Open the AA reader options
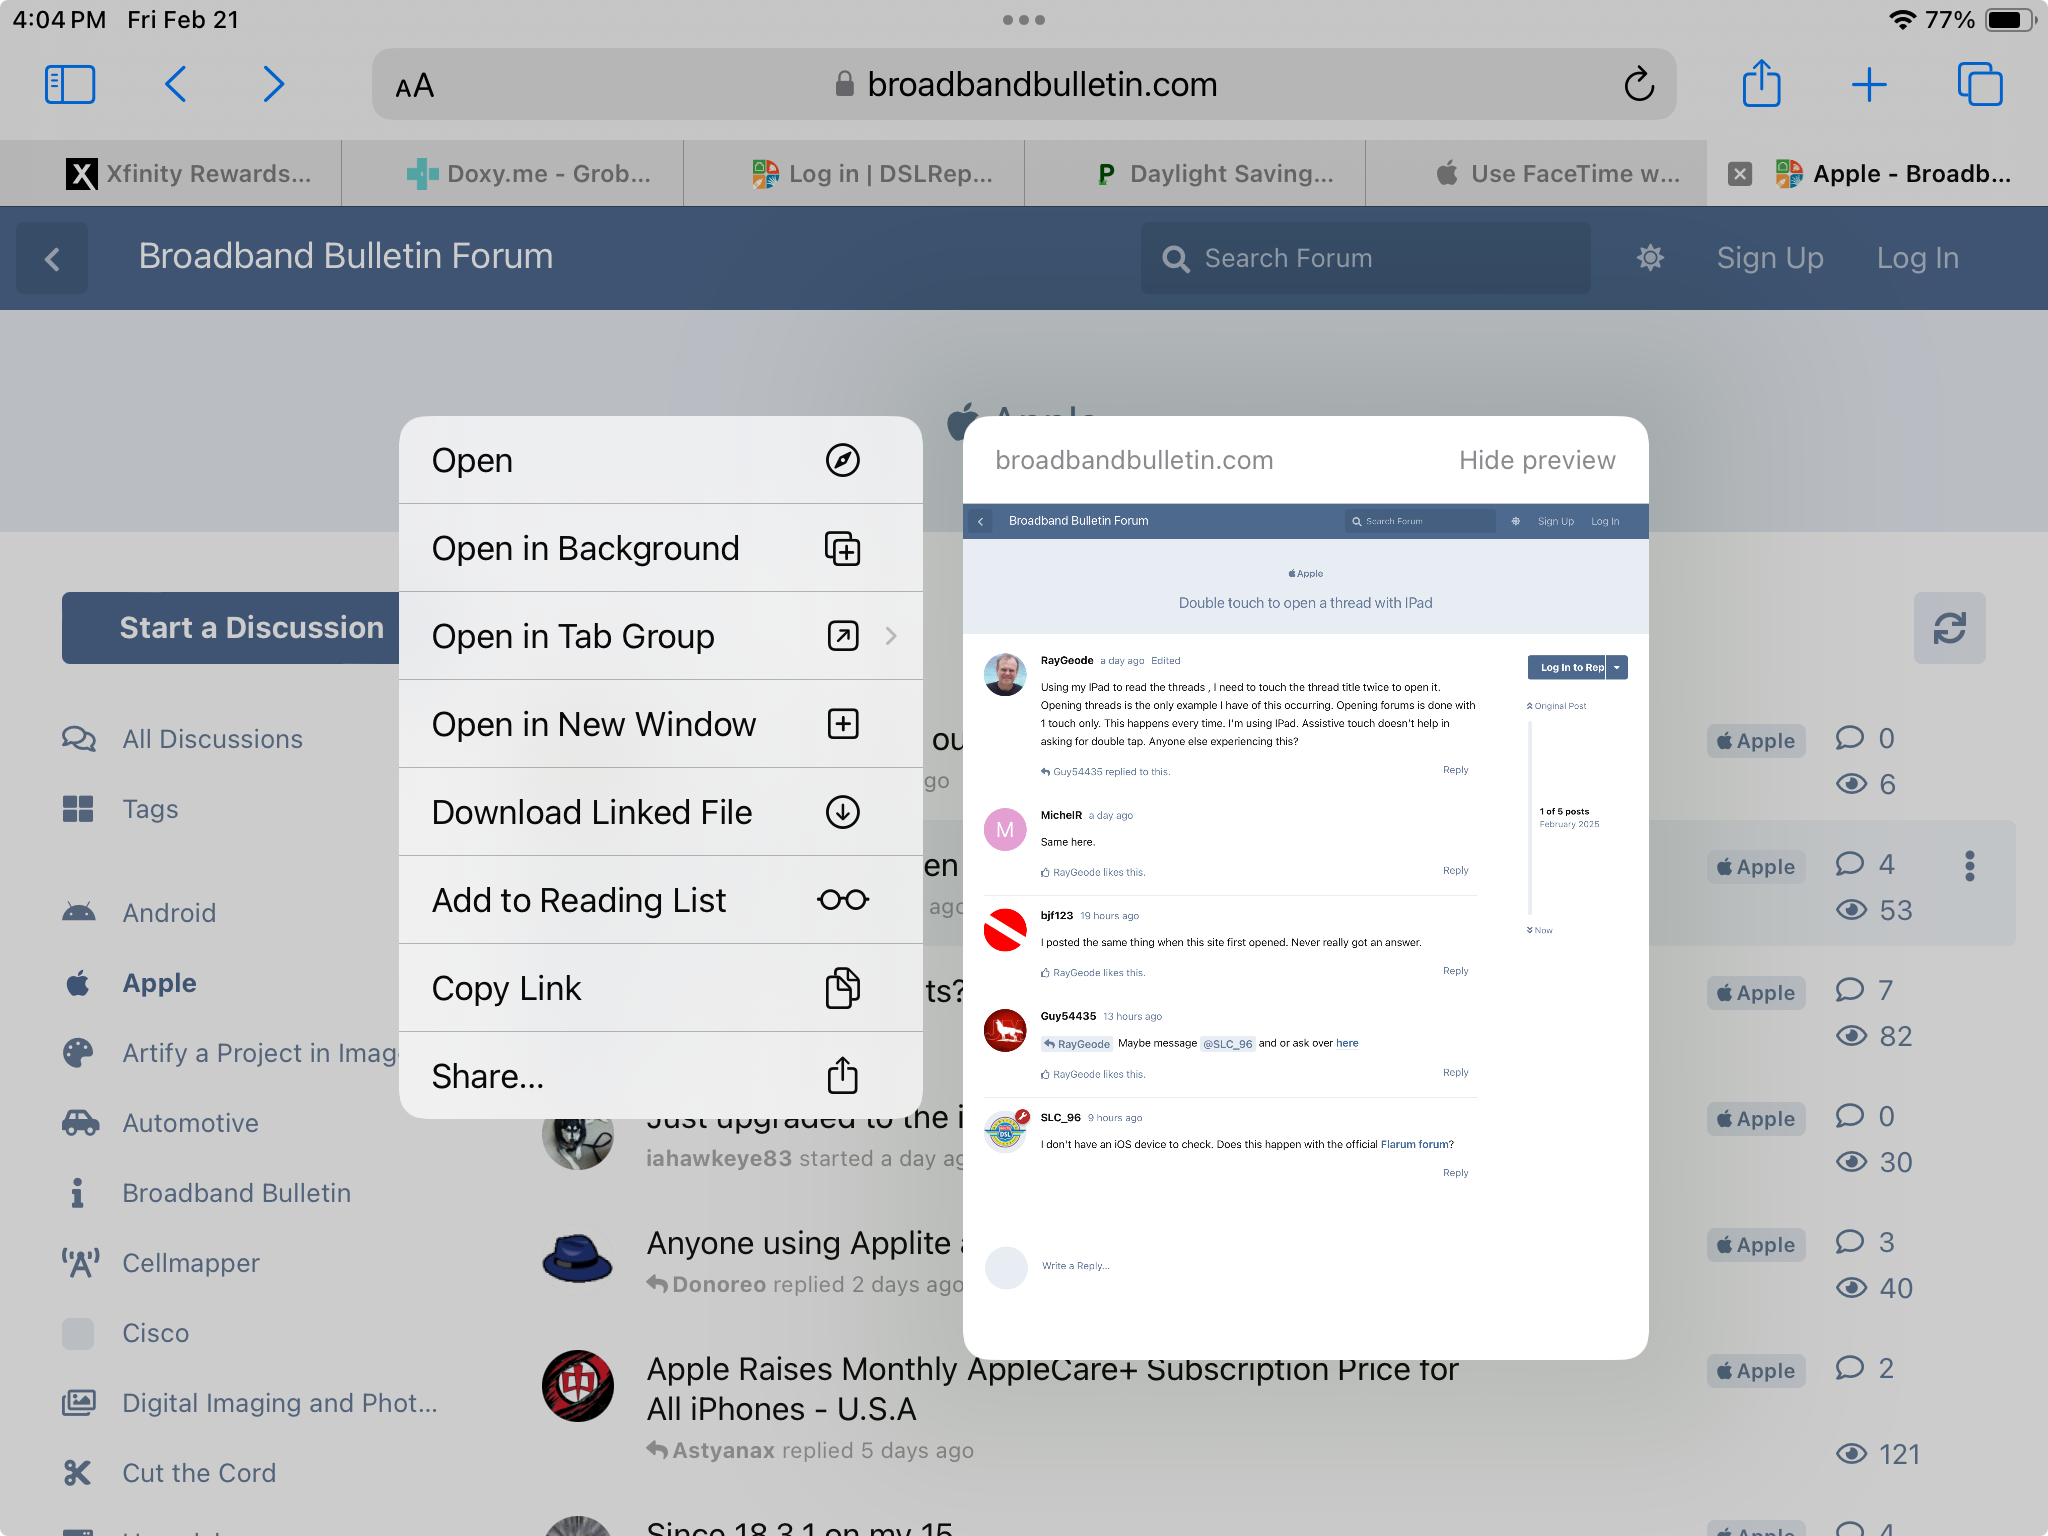Screen dimensions: 2048x1536 (415, 86)
